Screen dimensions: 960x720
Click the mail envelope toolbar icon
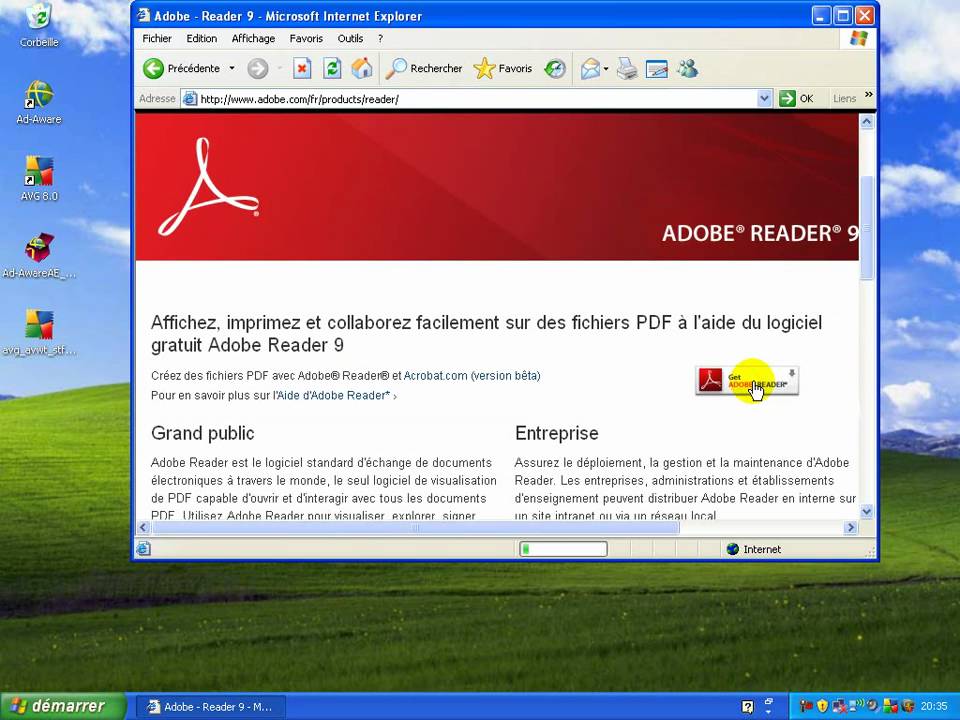[590, 69]
